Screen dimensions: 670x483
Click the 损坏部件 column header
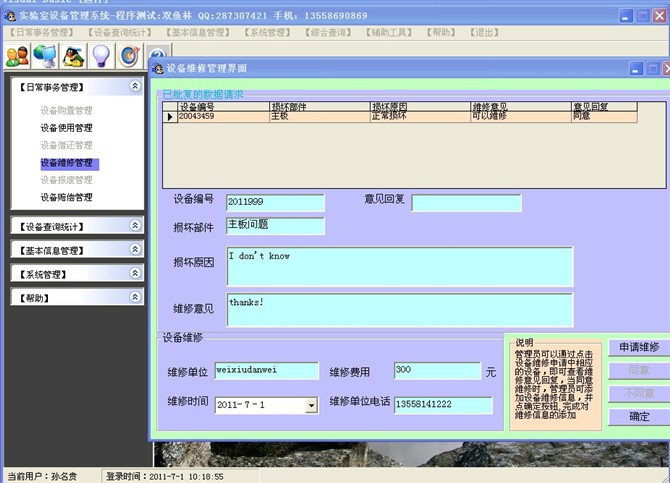[320, 107]
